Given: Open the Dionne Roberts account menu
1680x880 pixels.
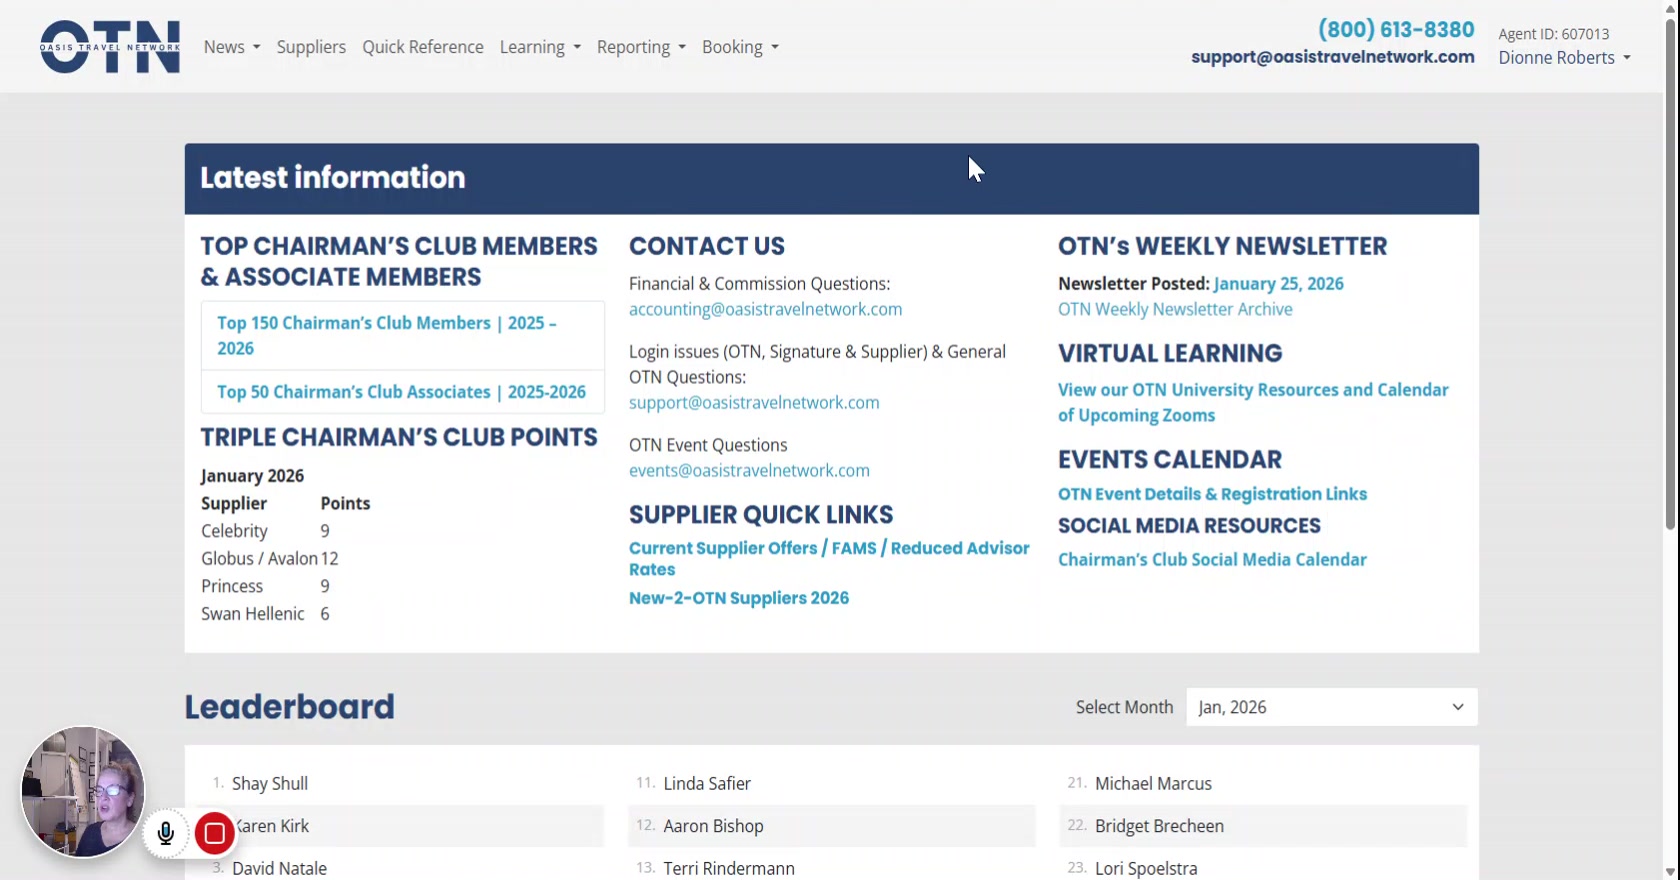Looking at the screenshot, I should pyautogui.click(x=1564, y=58).
